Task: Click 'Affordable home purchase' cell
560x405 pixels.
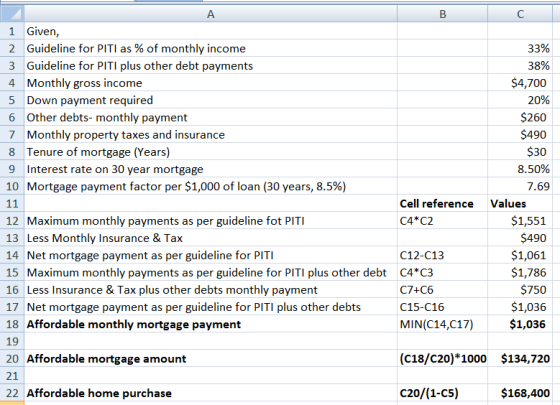Action: point(211,393)
